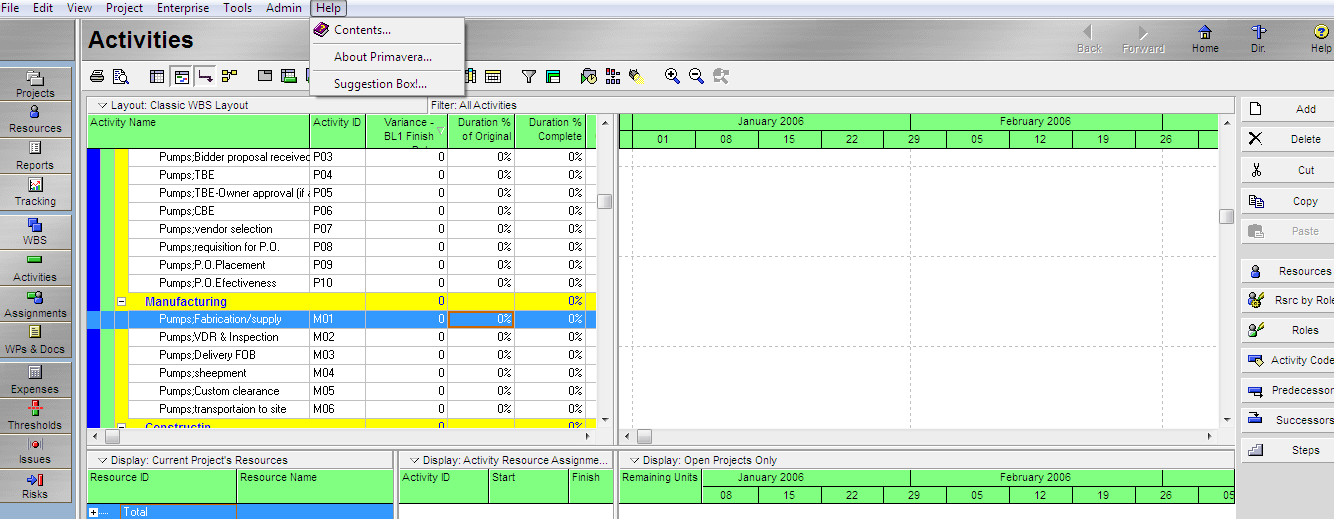Click the Zoom Out magnifier
The image size is (1334, 519).
click(696, 76)
